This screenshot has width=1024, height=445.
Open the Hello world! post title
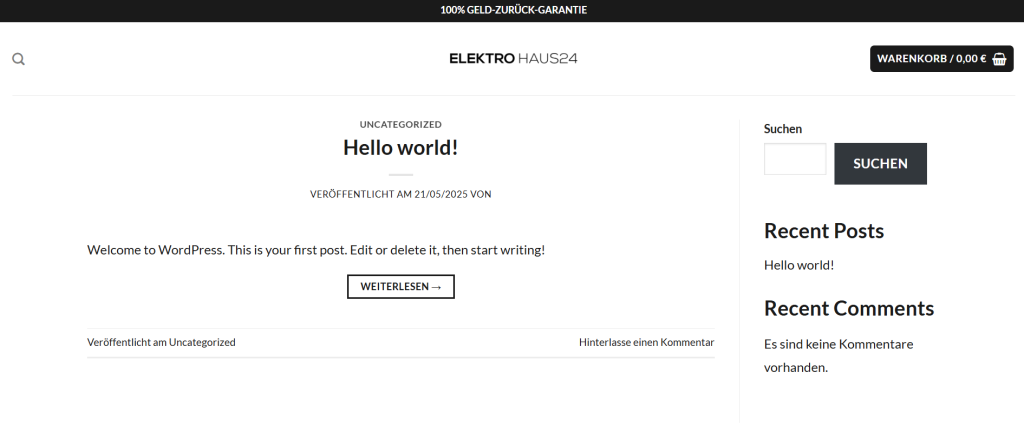click(x=400, y=147)
